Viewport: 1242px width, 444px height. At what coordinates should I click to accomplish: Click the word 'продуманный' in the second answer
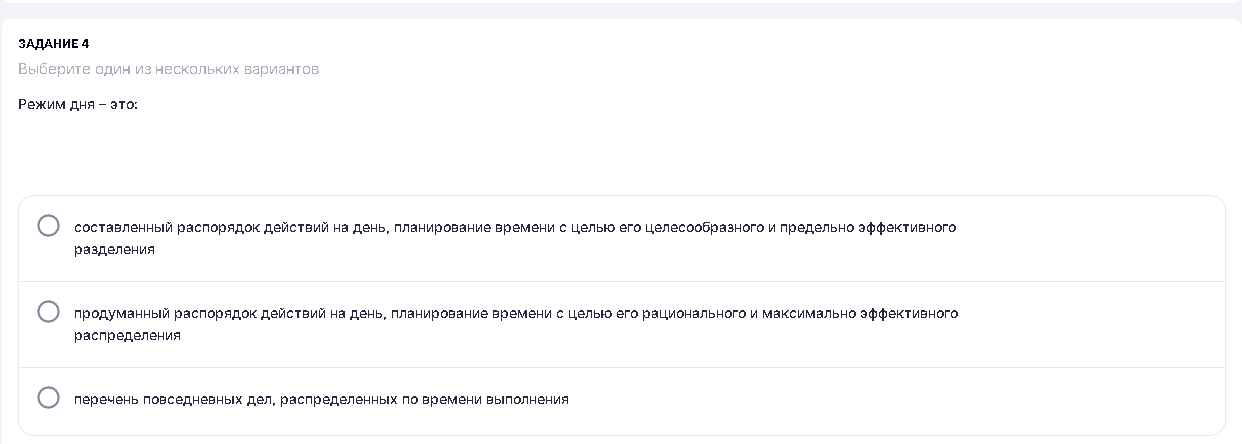122,314
